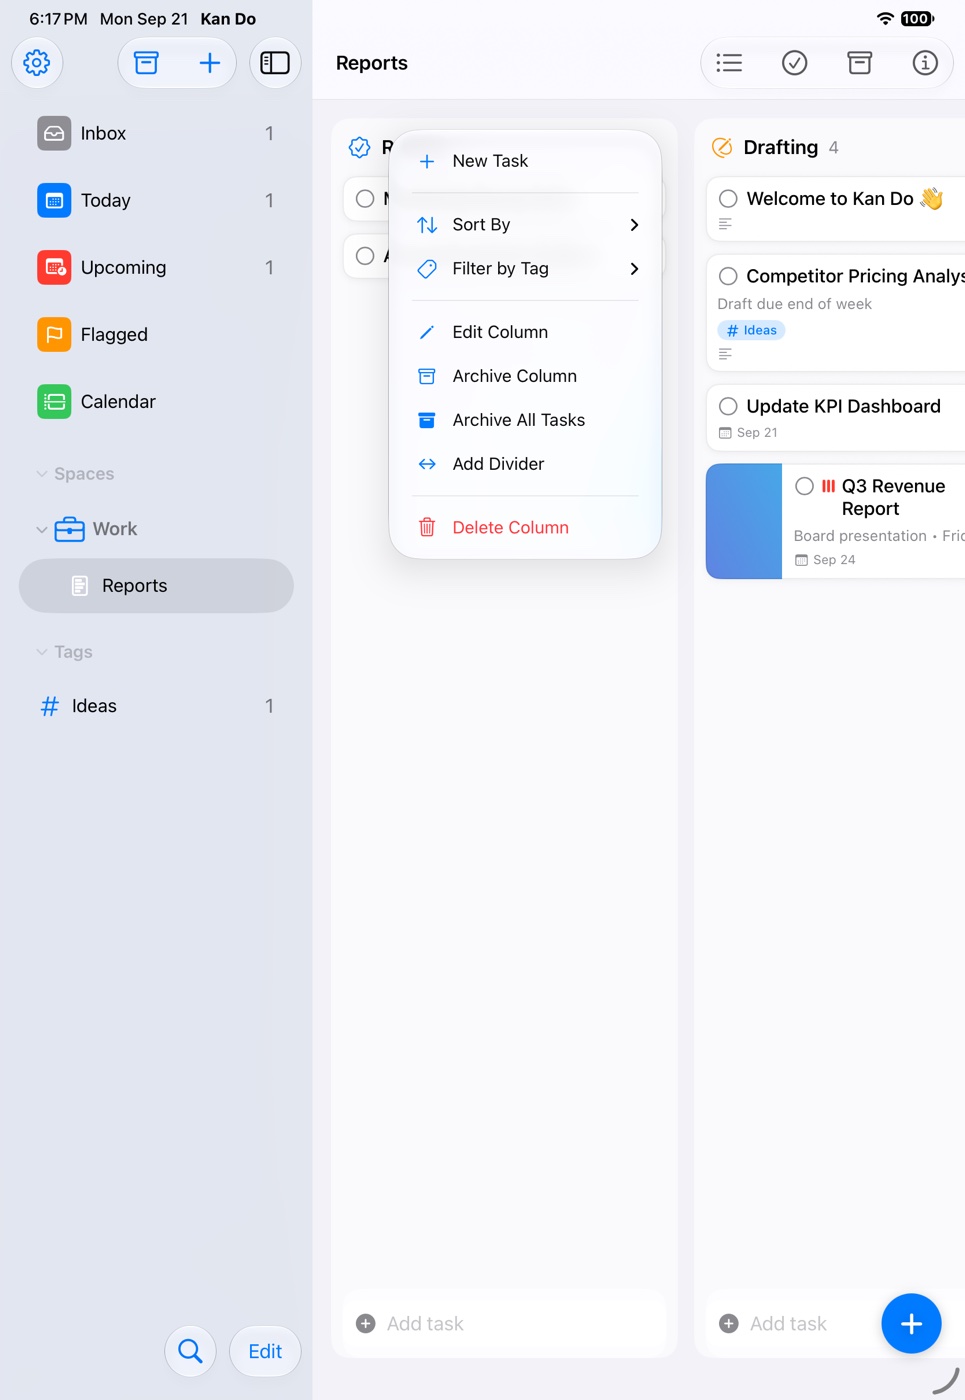Click Add task in the left column
965x1400 pixels.
coord(505,1324)
